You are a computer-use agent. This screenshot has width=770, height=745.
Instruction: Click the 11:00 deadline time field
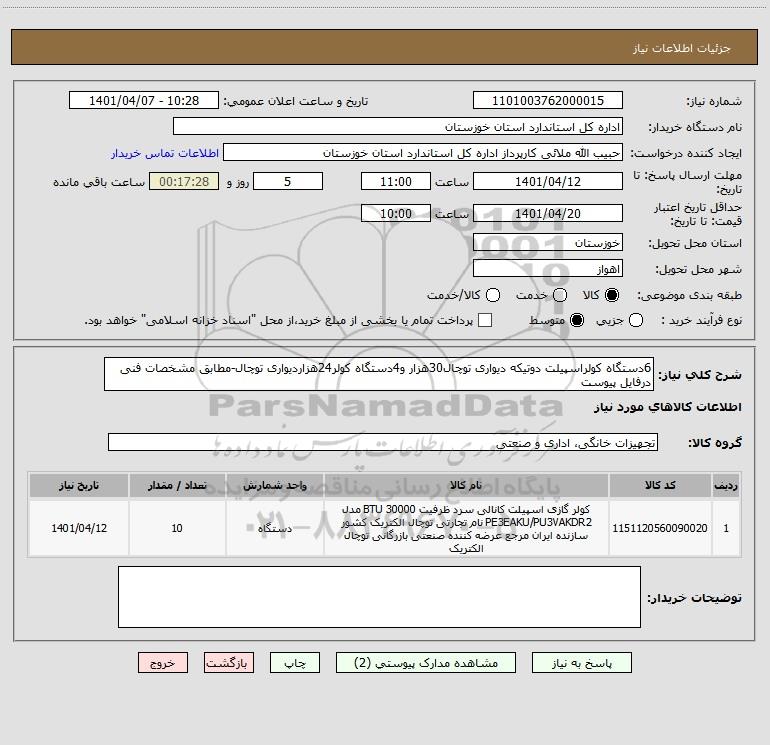[396, 181]
